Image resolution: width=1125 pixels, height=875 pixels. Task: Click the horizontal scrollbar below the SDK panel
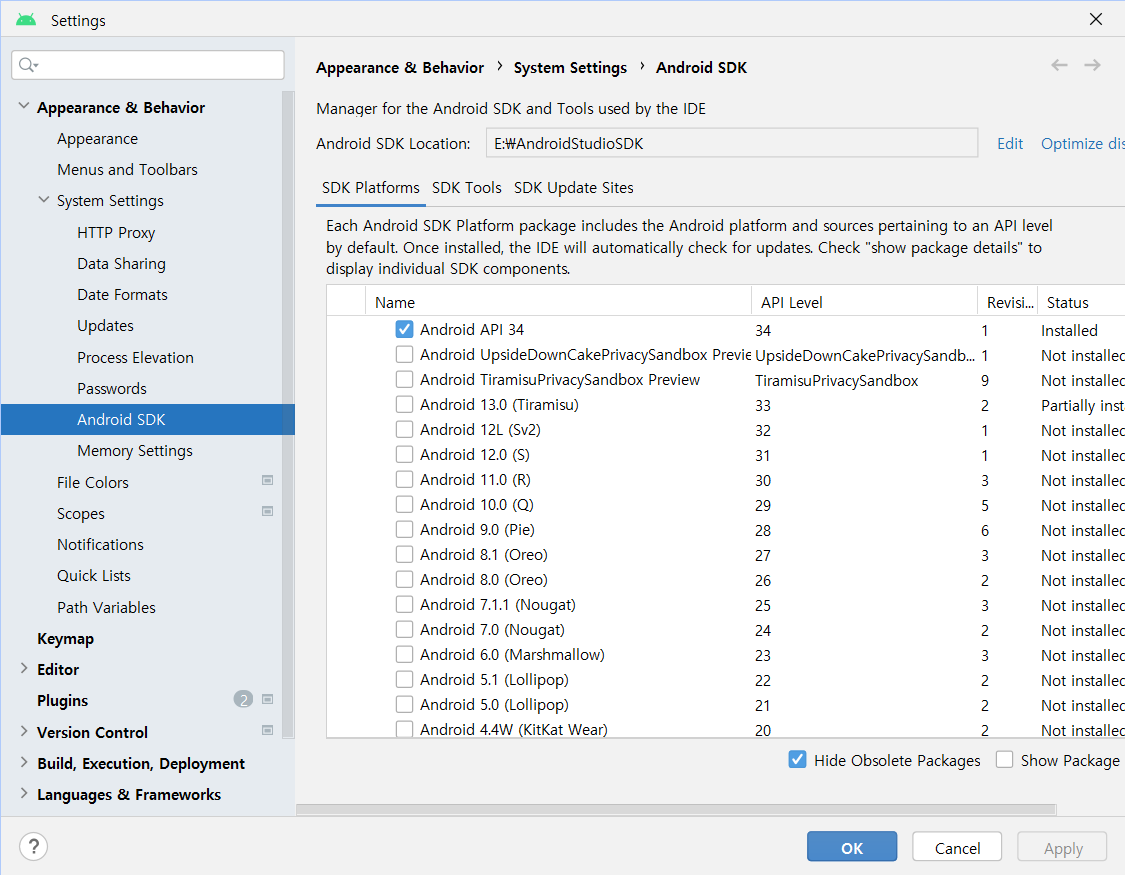[x=676, y=809]
